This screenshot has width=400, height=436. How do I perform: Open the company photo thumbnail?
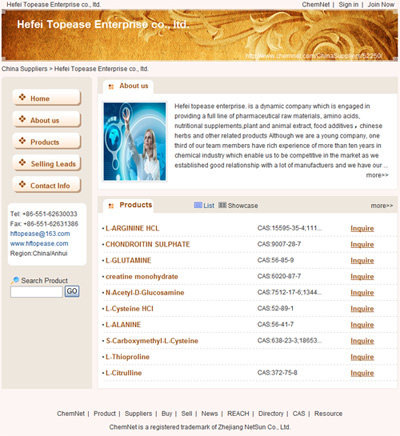point(134,141)
